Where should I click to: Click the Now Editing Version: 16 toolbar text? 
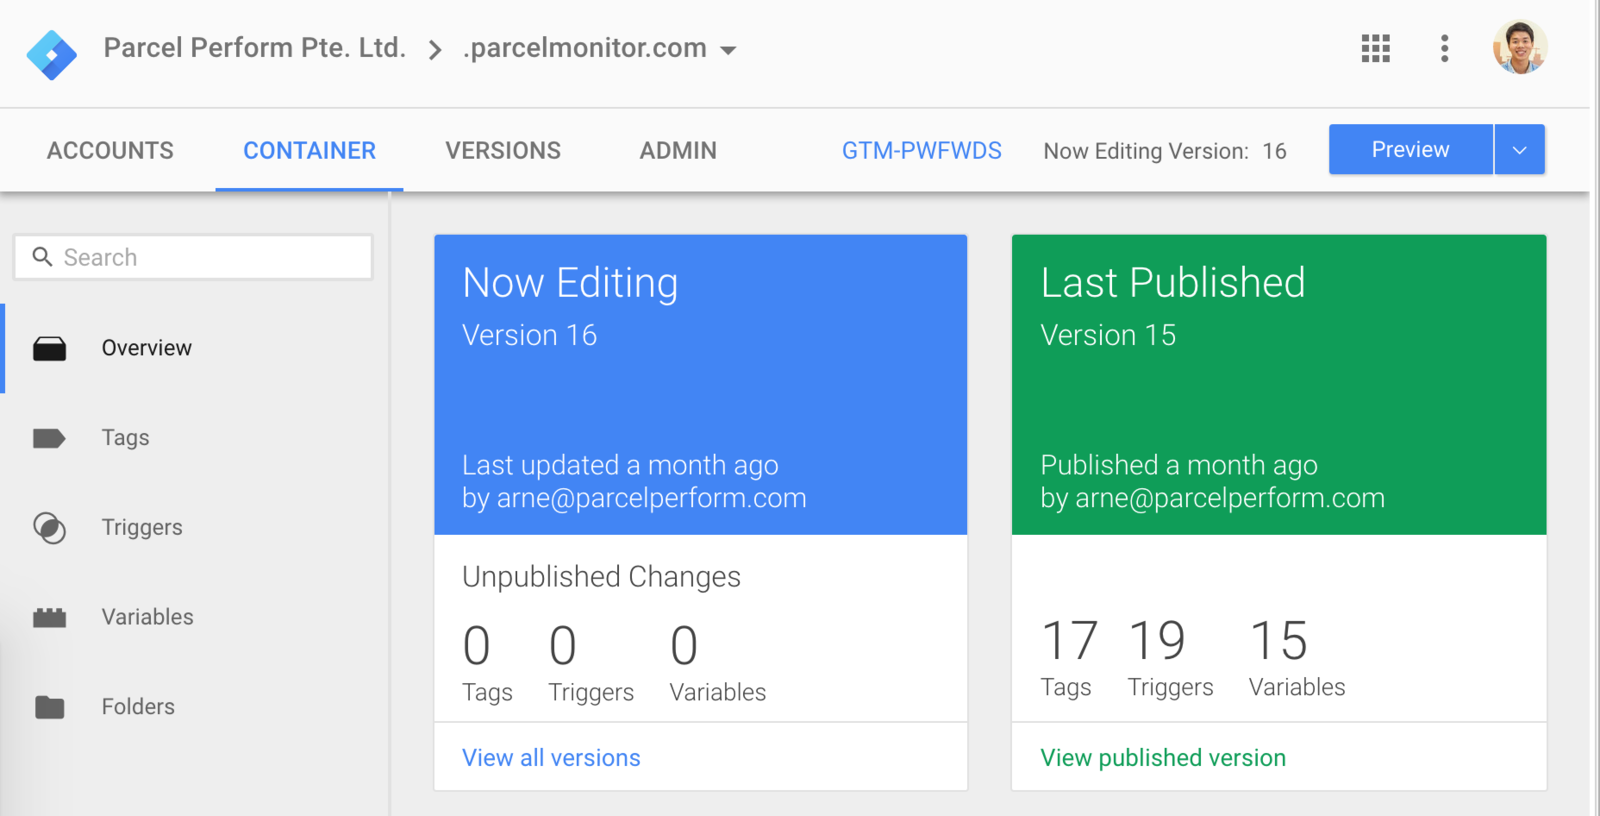point(1164,151)
